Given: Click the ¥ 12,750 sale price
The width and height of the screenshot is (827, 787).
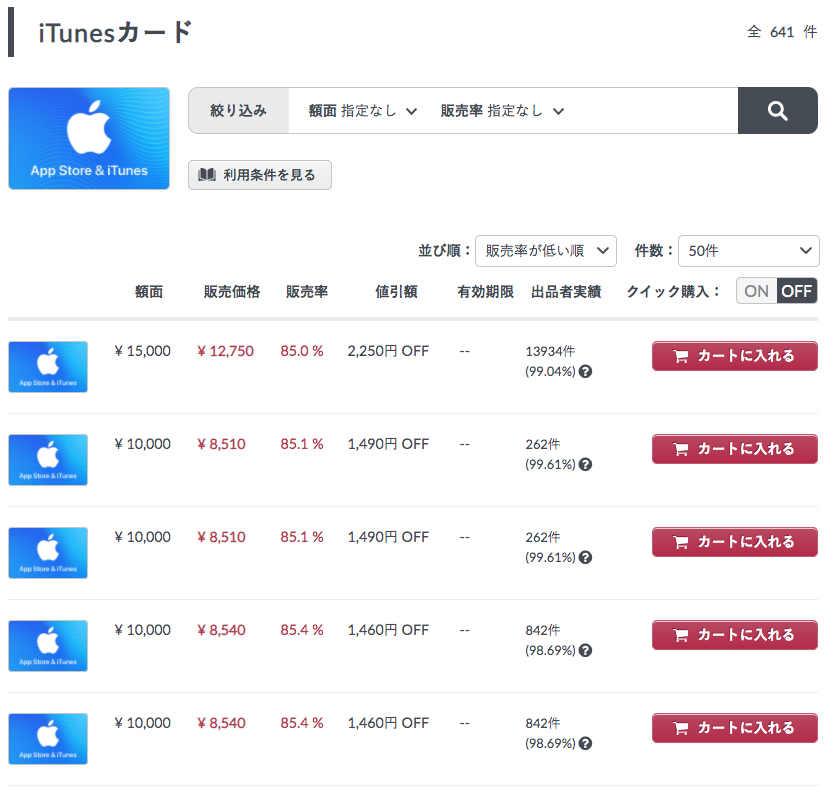Looking at the screenshot, I should click(225, 351).
